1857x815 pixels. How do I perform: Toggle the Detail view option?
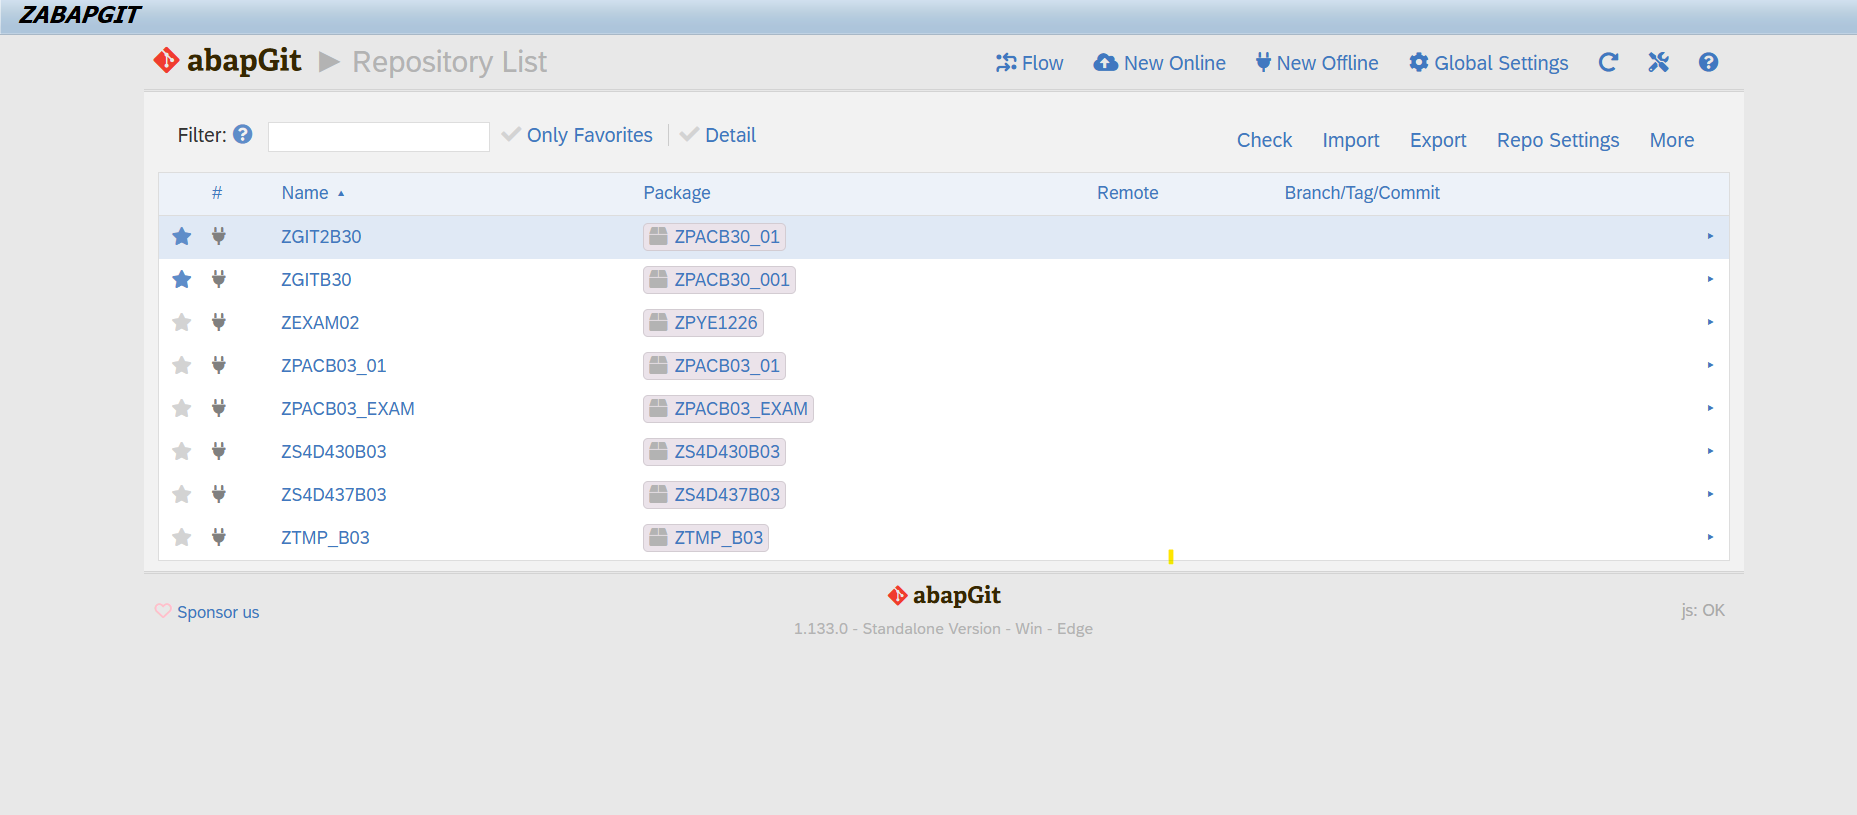coord(718,135)
